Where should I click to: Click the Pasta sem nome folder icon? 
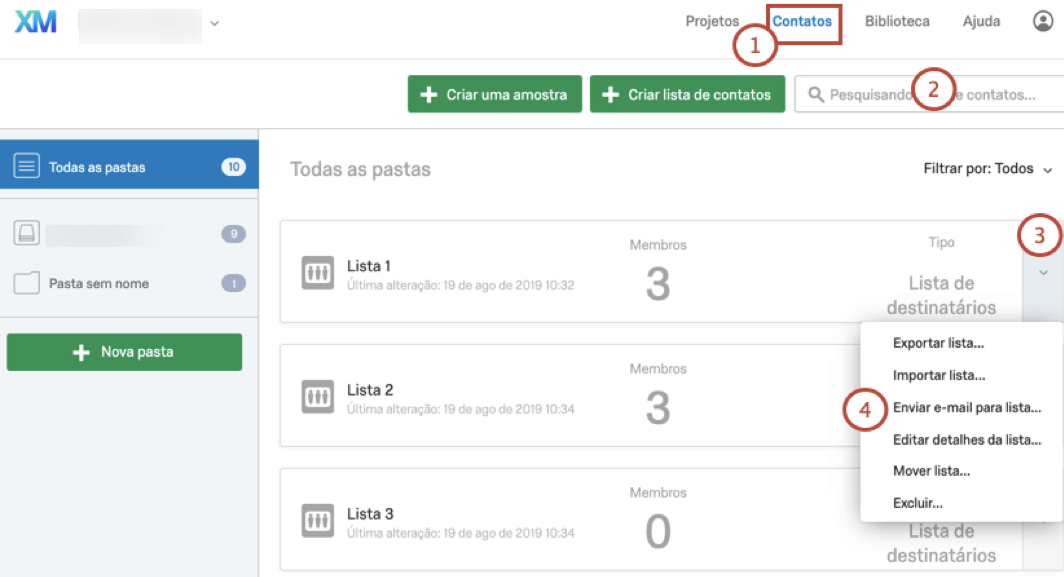point(26,283)
